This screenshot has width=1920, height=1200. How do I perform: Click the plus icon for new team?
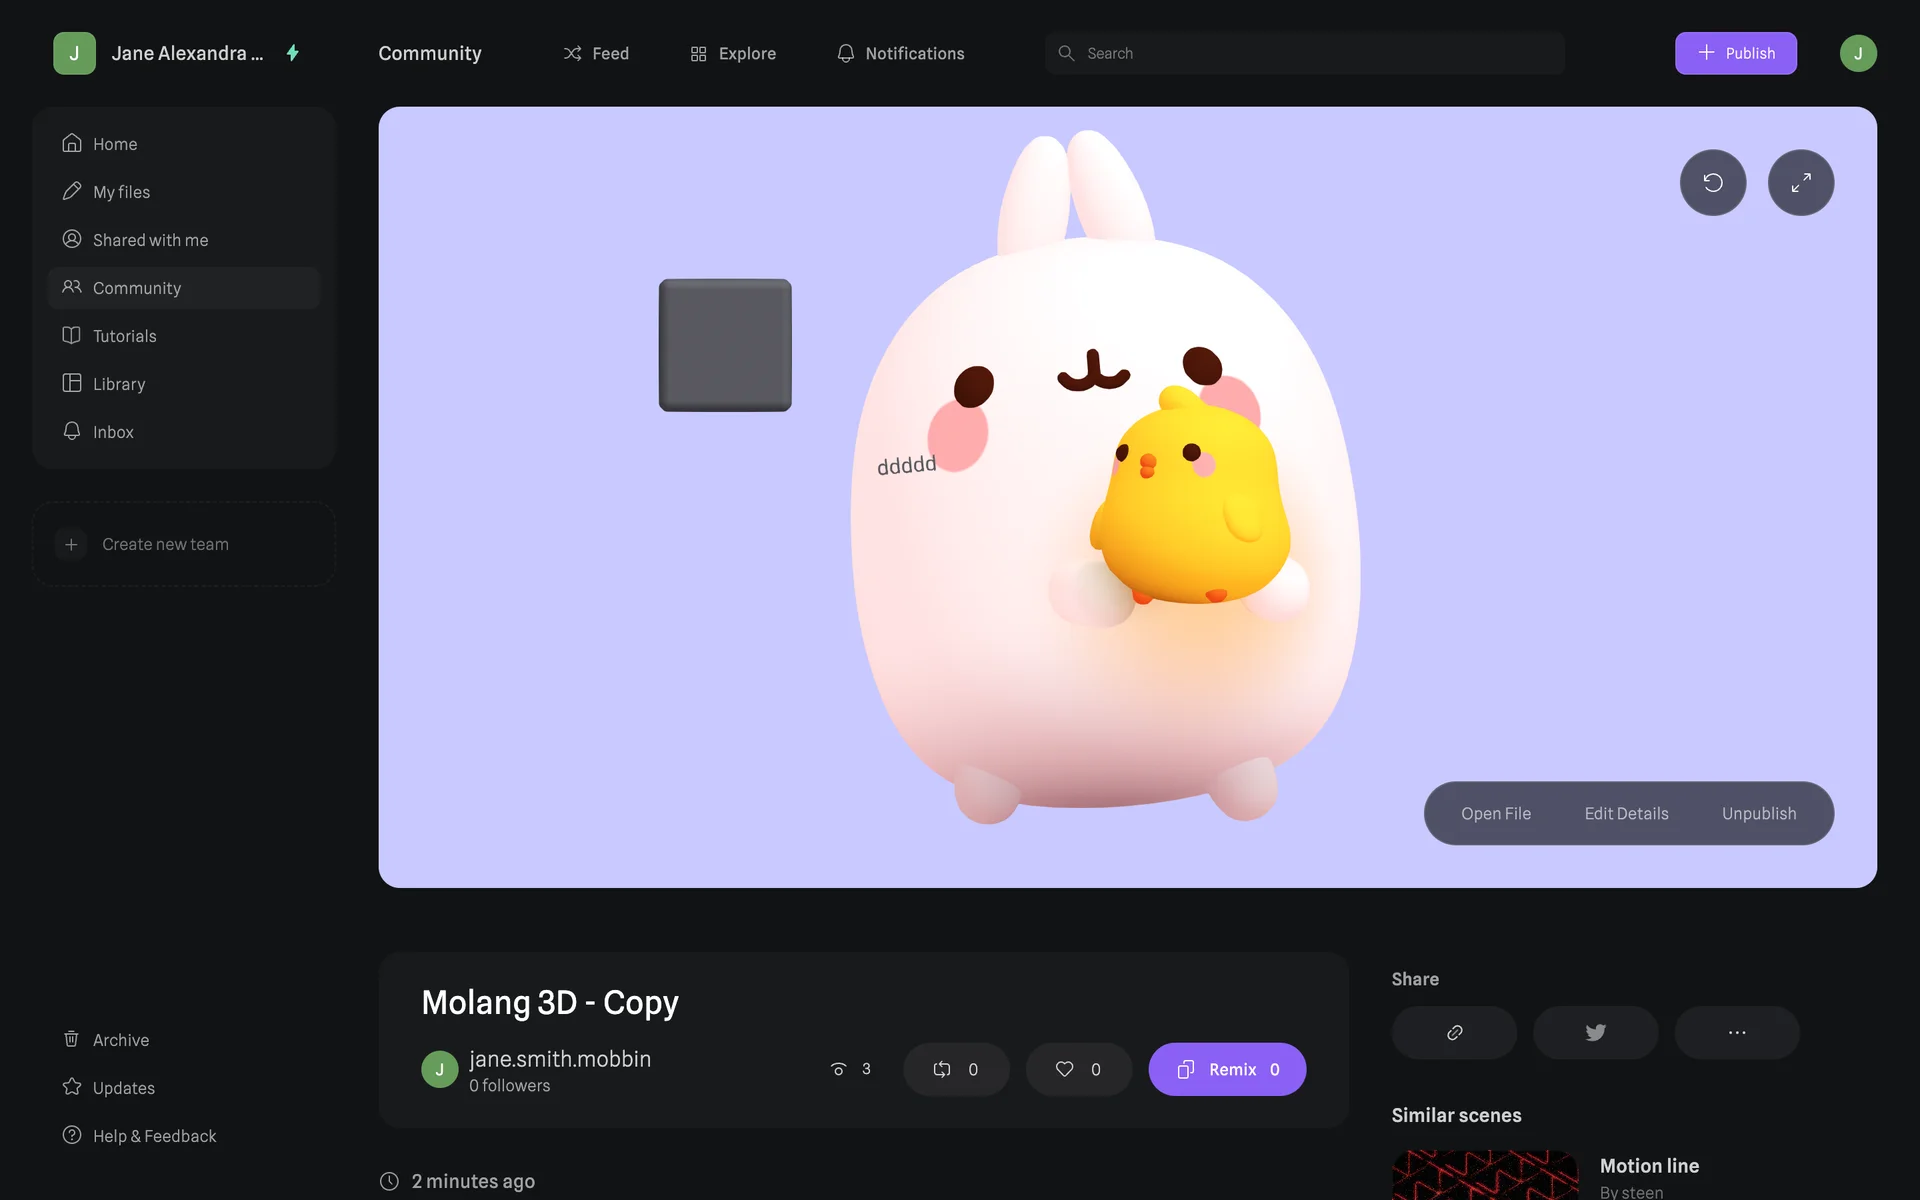(x=71, y=544)
